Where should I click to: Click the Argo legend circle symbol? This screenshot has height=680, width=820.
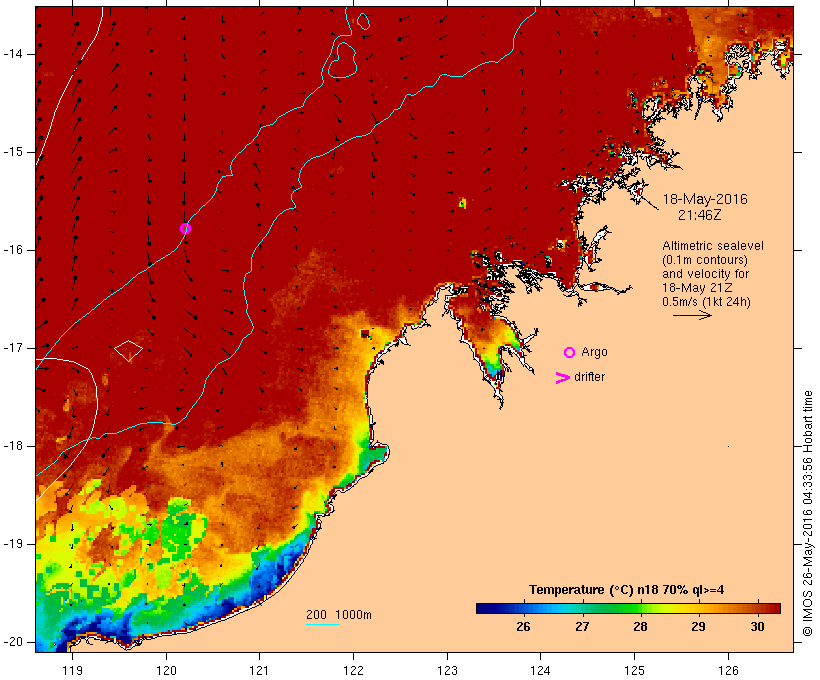(570, 353)
